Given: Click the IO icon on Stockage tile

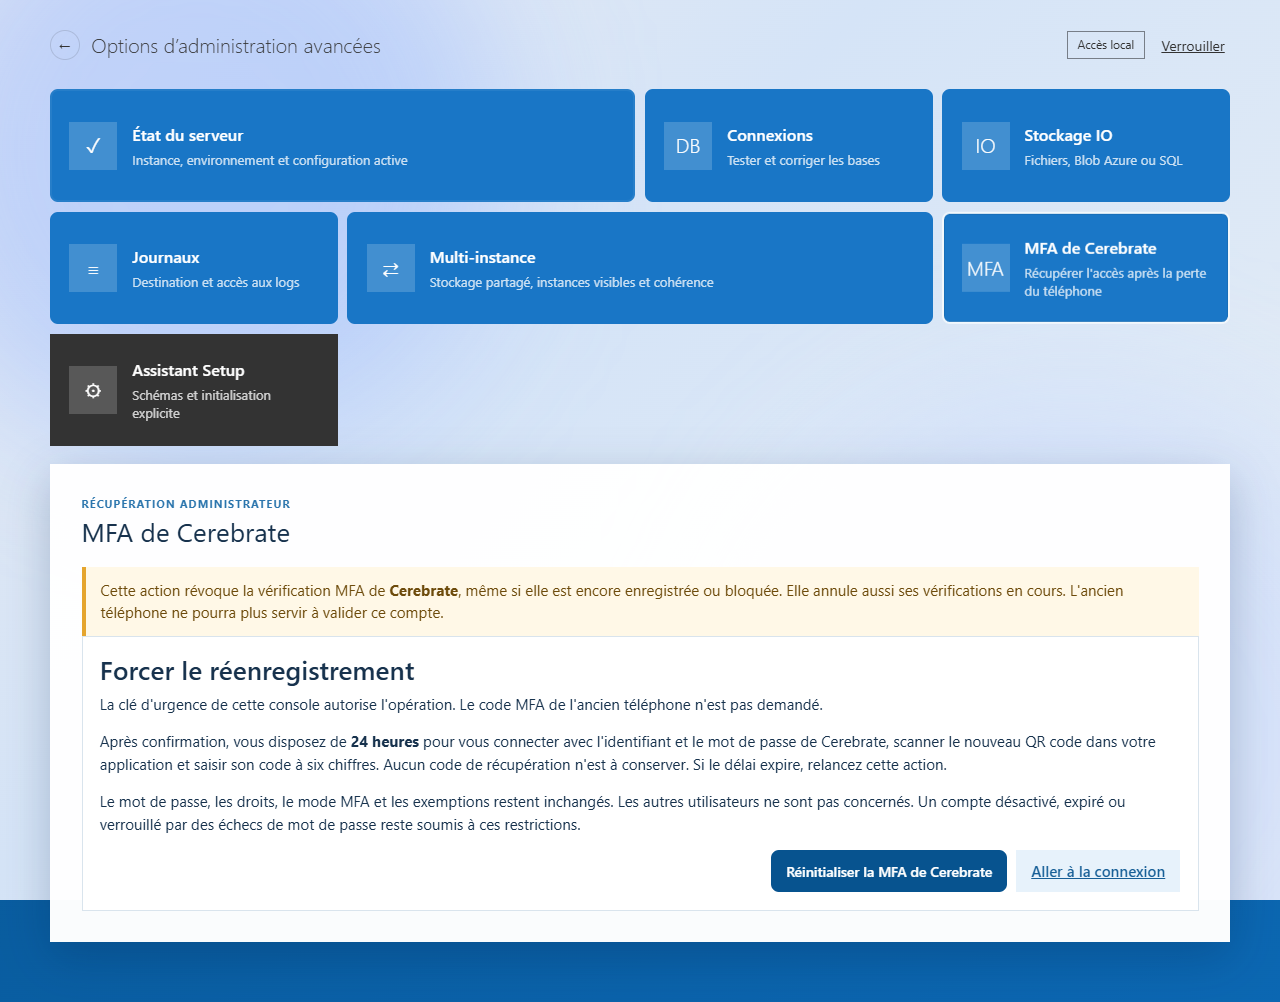Looking at the screenshot, I should (x=986, y=146).
